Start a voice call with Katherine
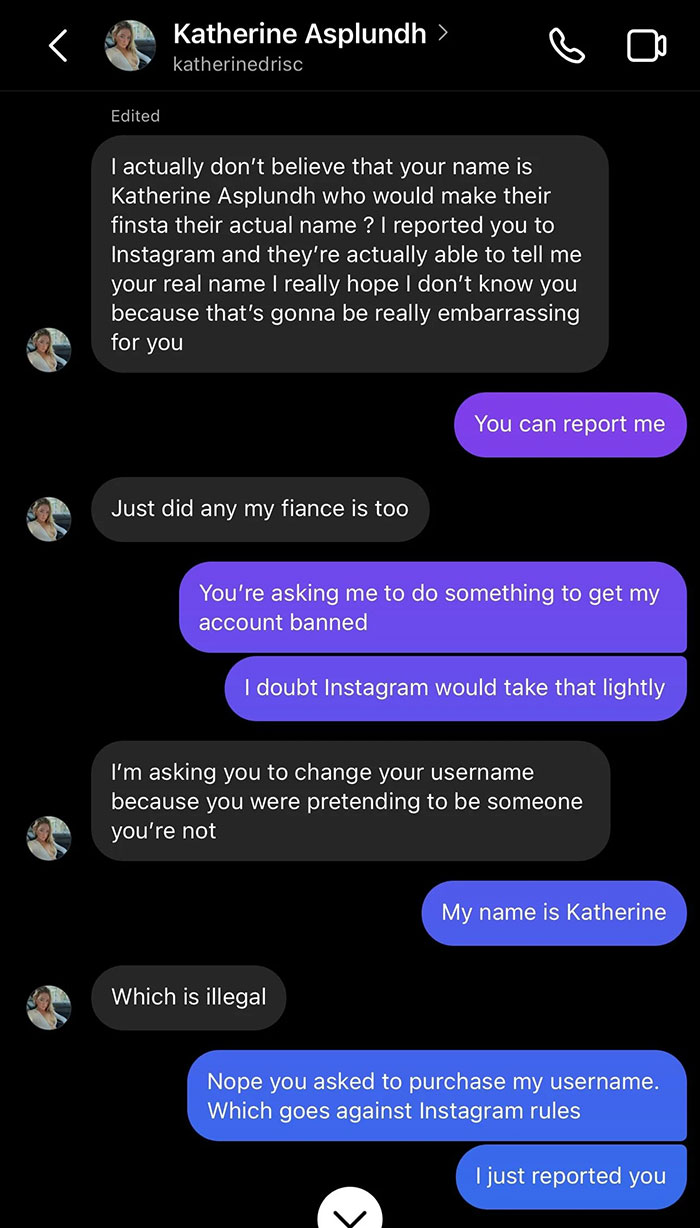Viewport: 700px width, 1228px height. [567, 45]
